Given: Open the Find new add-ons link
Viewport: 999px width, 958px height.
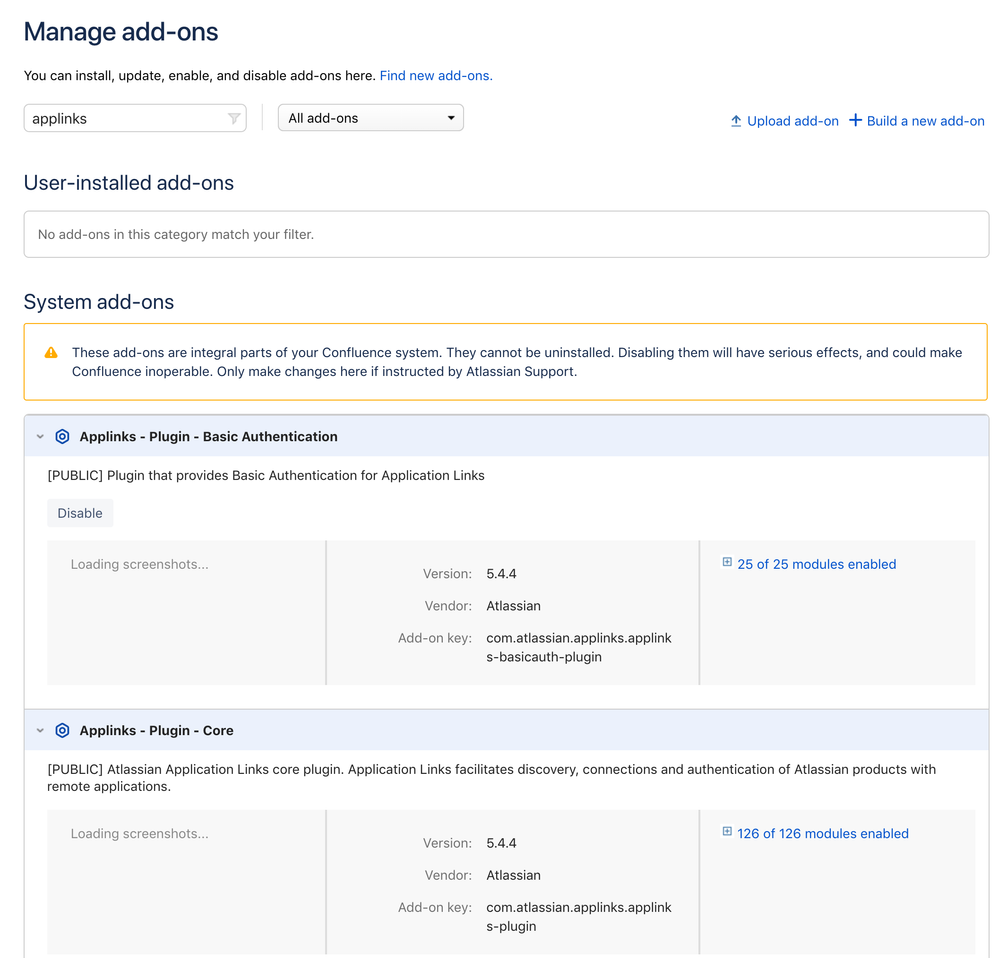Looking at the screenshot, I should click(436, 75).
